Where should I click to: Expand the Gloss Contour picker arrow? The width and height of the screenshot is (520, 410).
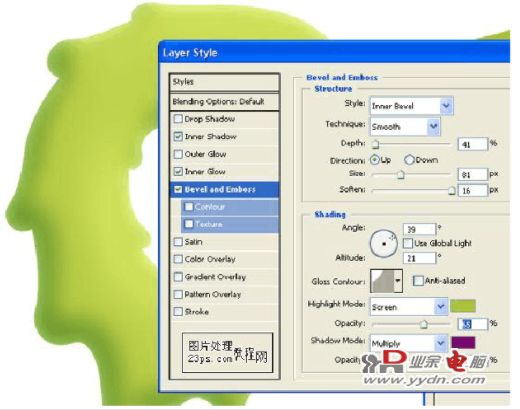coord(398,281)
